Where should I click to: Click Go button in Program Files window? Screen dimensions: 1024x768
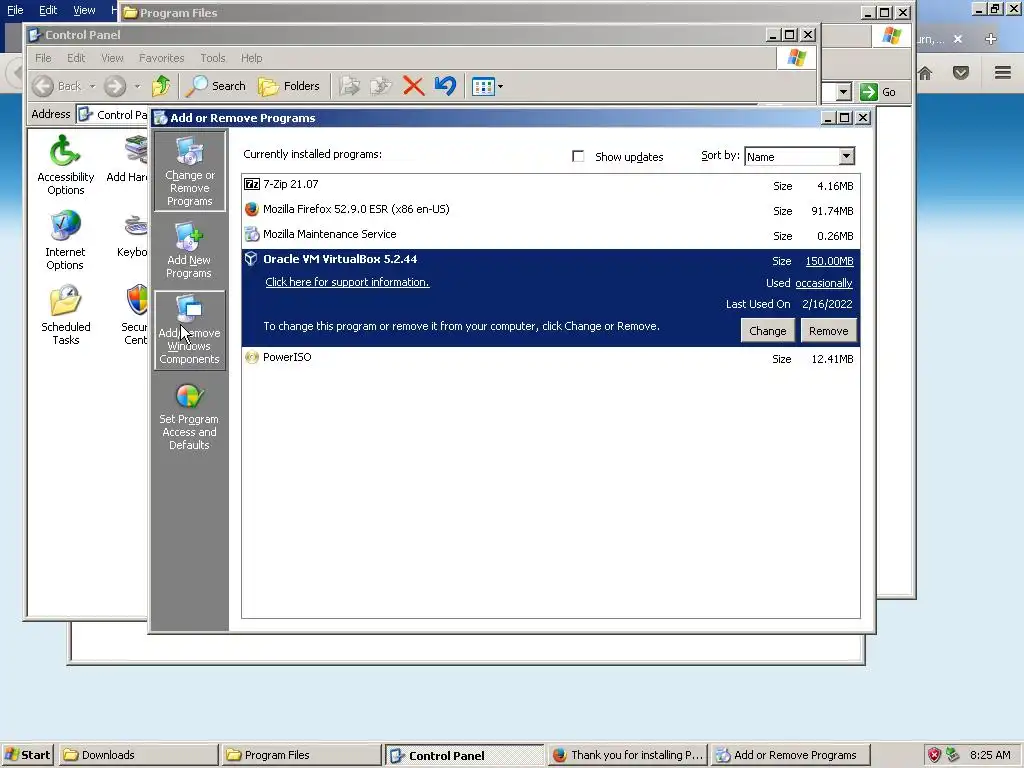(x=878, y=91)
